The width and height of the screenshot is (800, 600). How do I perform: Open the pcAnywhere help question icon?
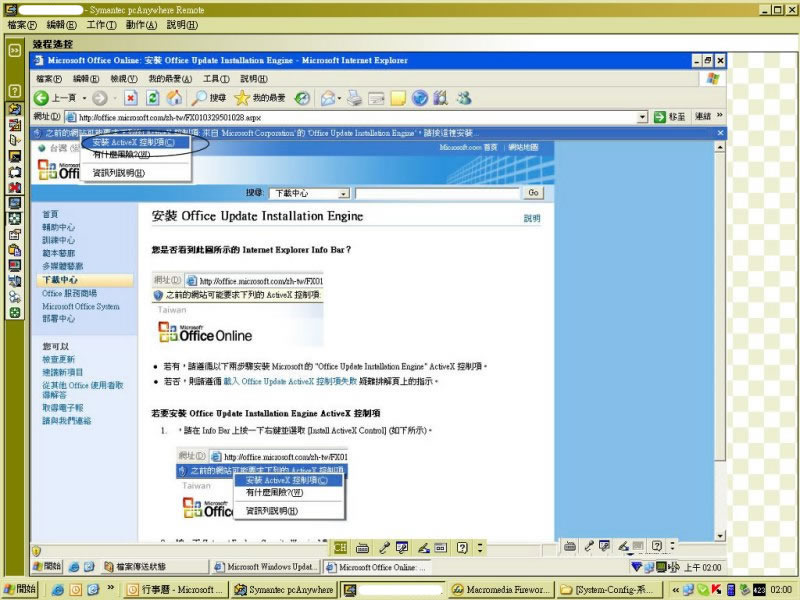pos(15,91)
